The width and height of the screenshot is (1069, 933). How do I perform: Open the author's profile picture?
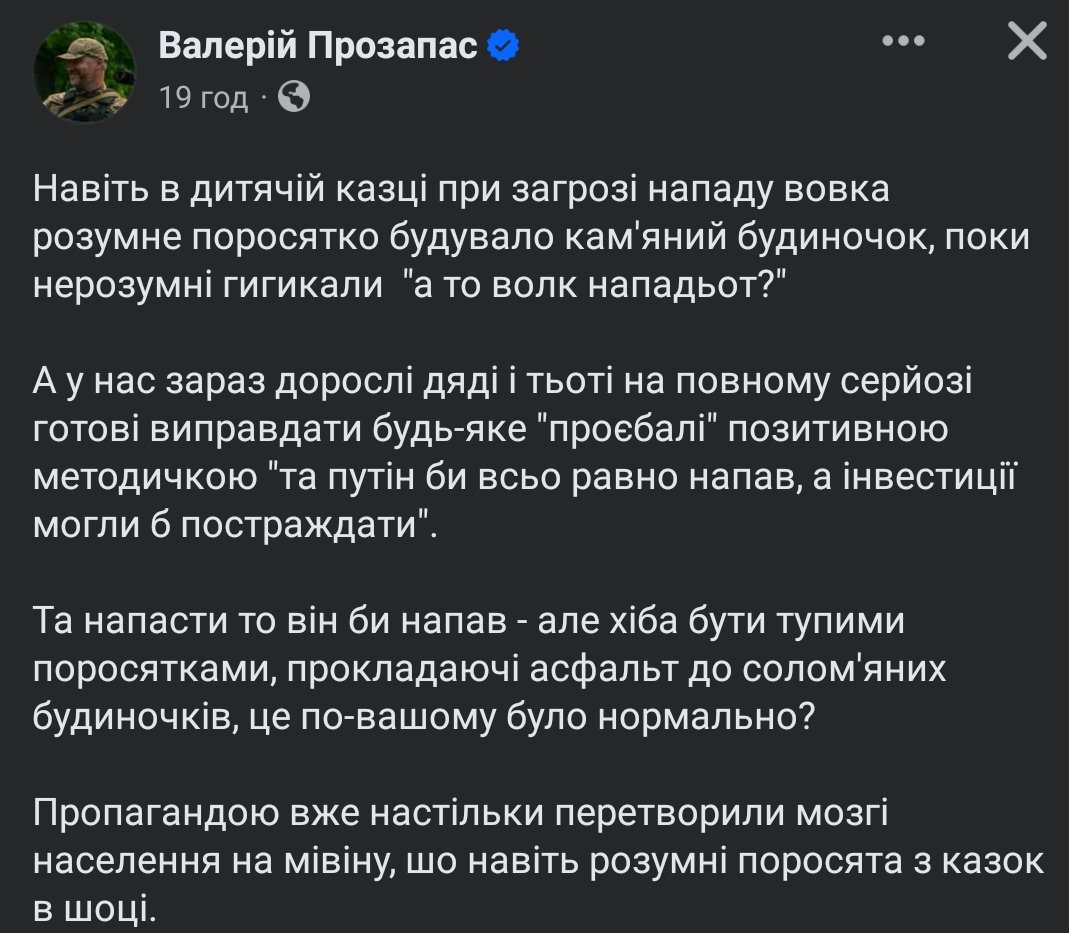(85, 72)
